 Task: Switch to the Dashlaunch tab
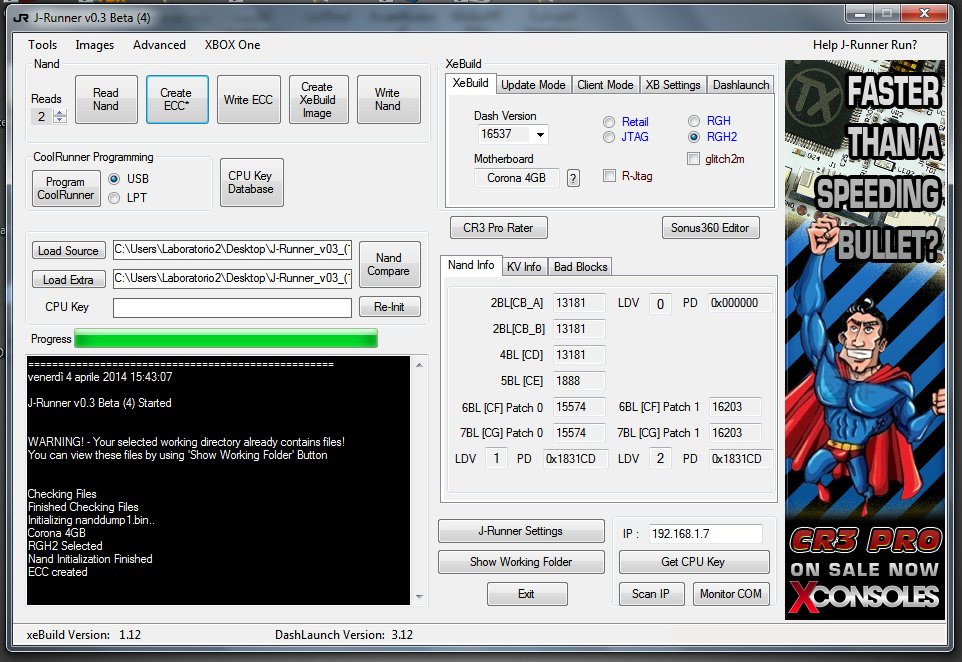741,85
